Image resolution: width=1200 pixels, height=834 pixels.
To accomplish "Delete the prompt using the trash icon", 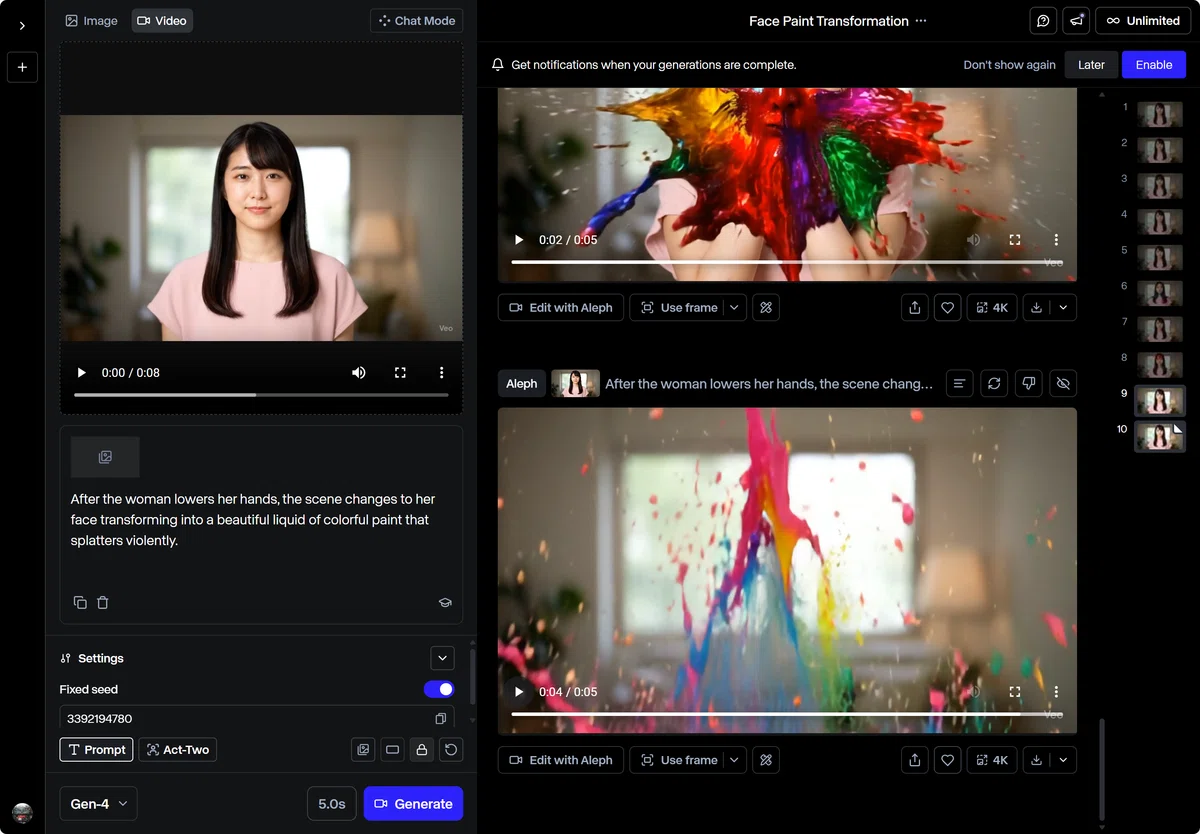I will click(x=103, y=603).
